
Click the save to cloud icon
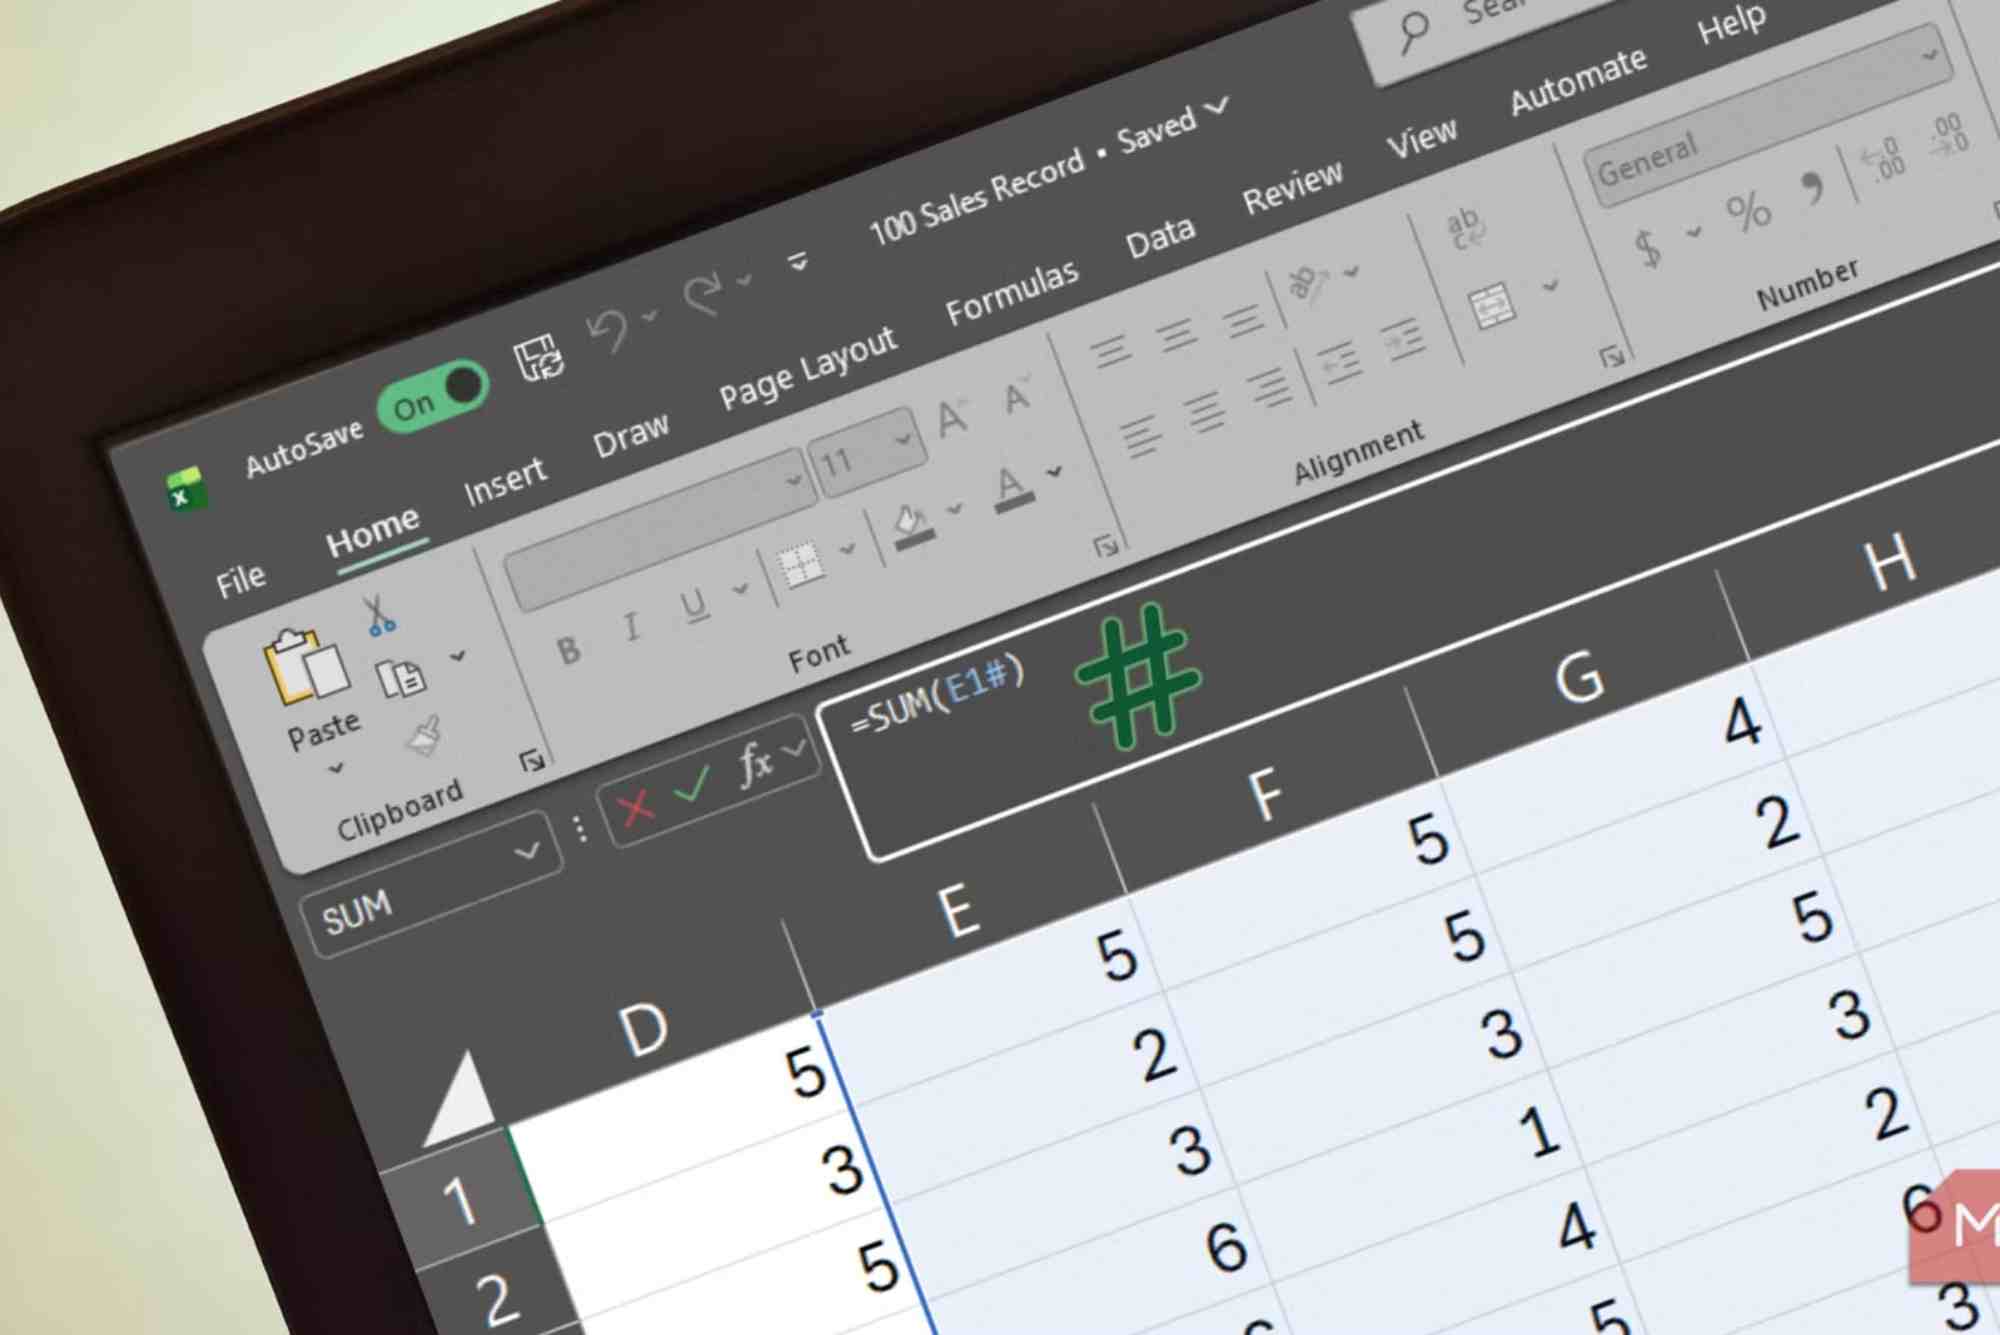coord(539,358)
